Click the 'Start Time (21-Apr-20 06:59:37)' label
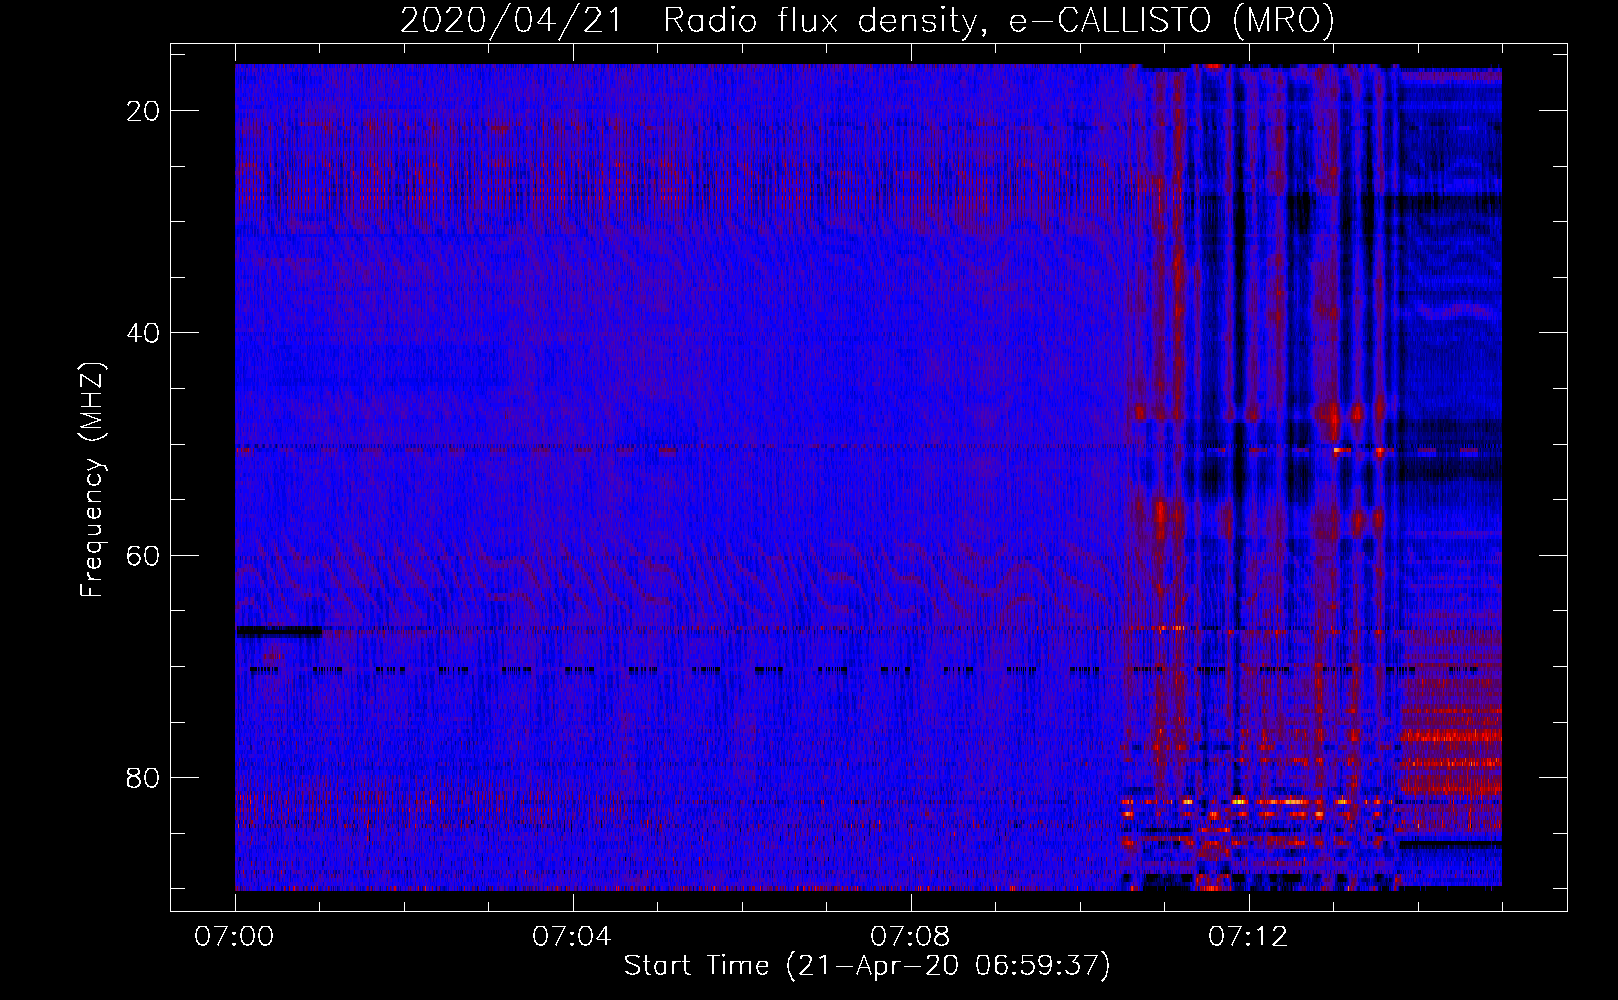This screenshot has width=1618, height=1000. coord(867,966)
